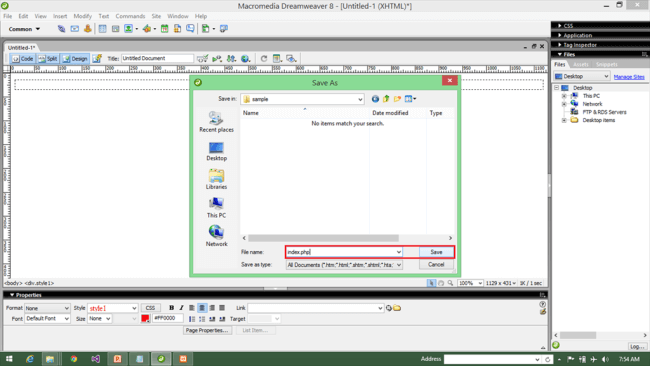
Task: Click Save in the Save As dialog
Action: [436, 252]
